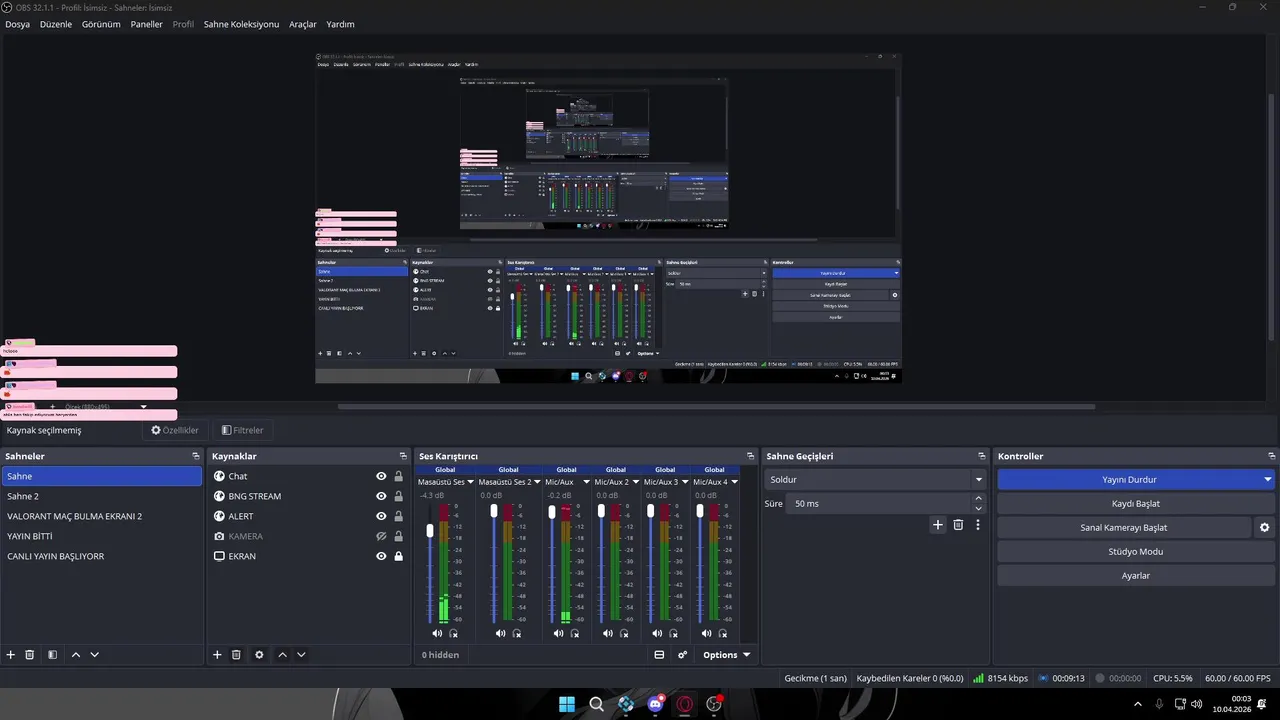This screenshot has height=720, width=1280.
Task: Lock the Chat source
Action: (399, 476)
